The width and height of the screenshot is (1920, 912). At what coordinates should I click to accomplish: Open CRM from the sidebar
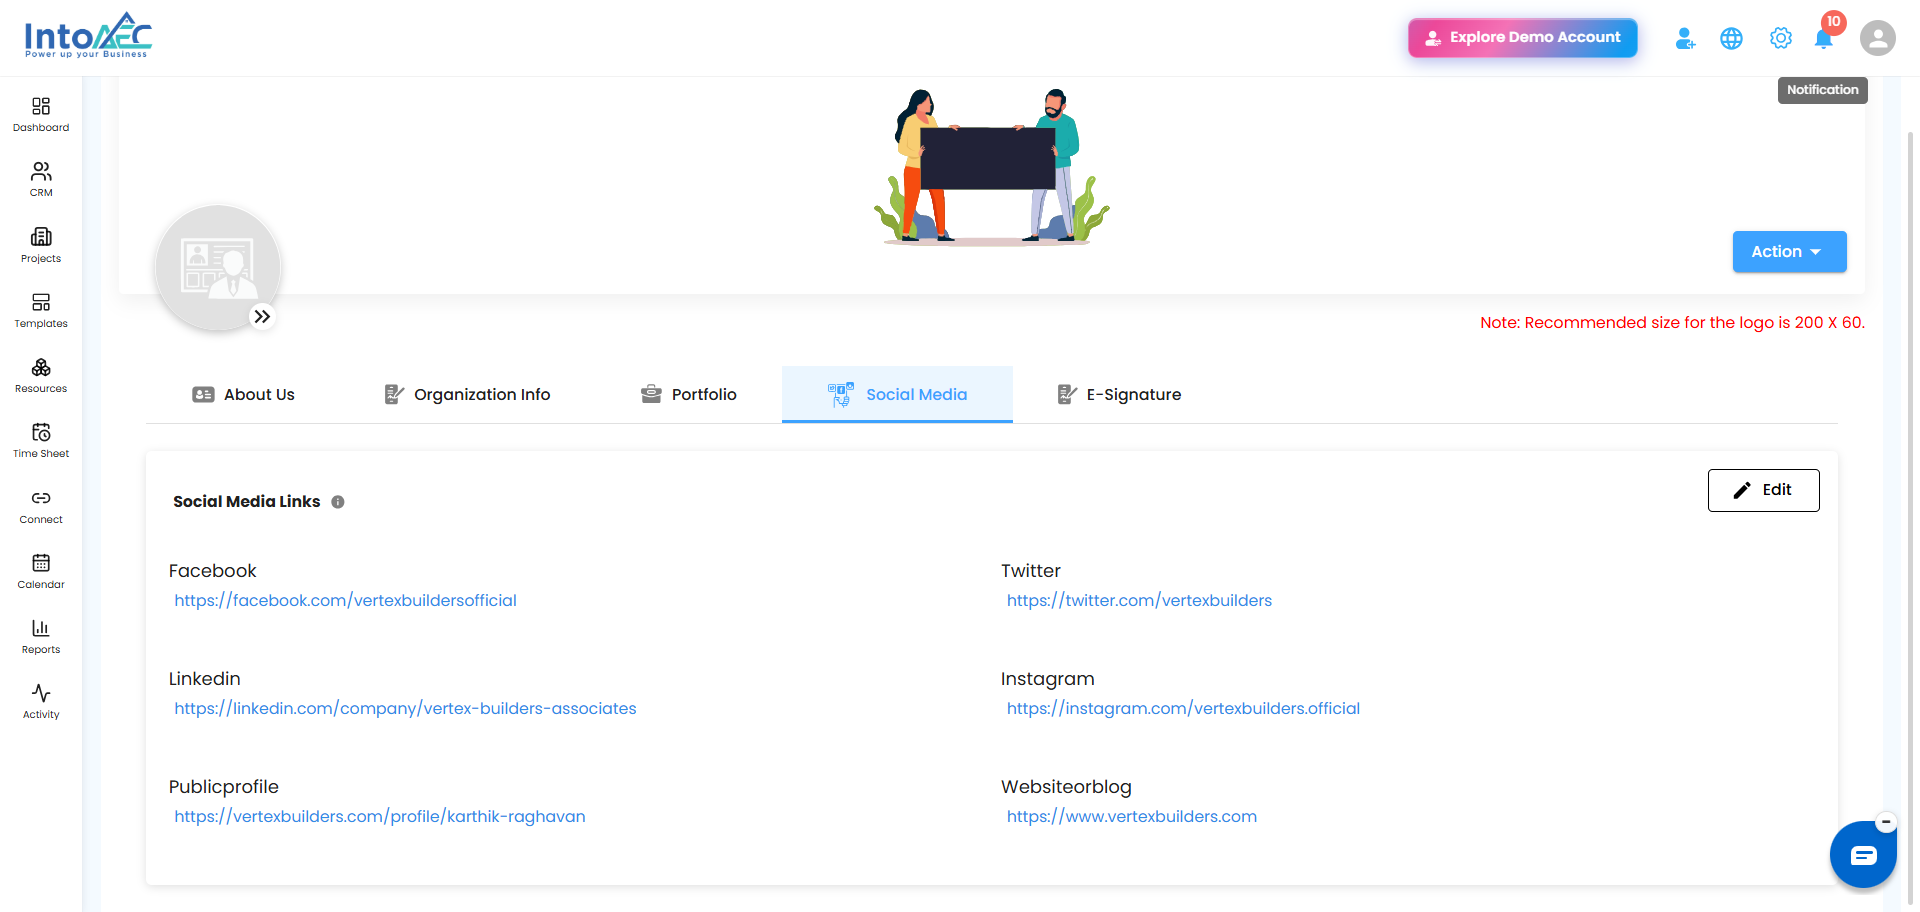(x=41, y=179)
